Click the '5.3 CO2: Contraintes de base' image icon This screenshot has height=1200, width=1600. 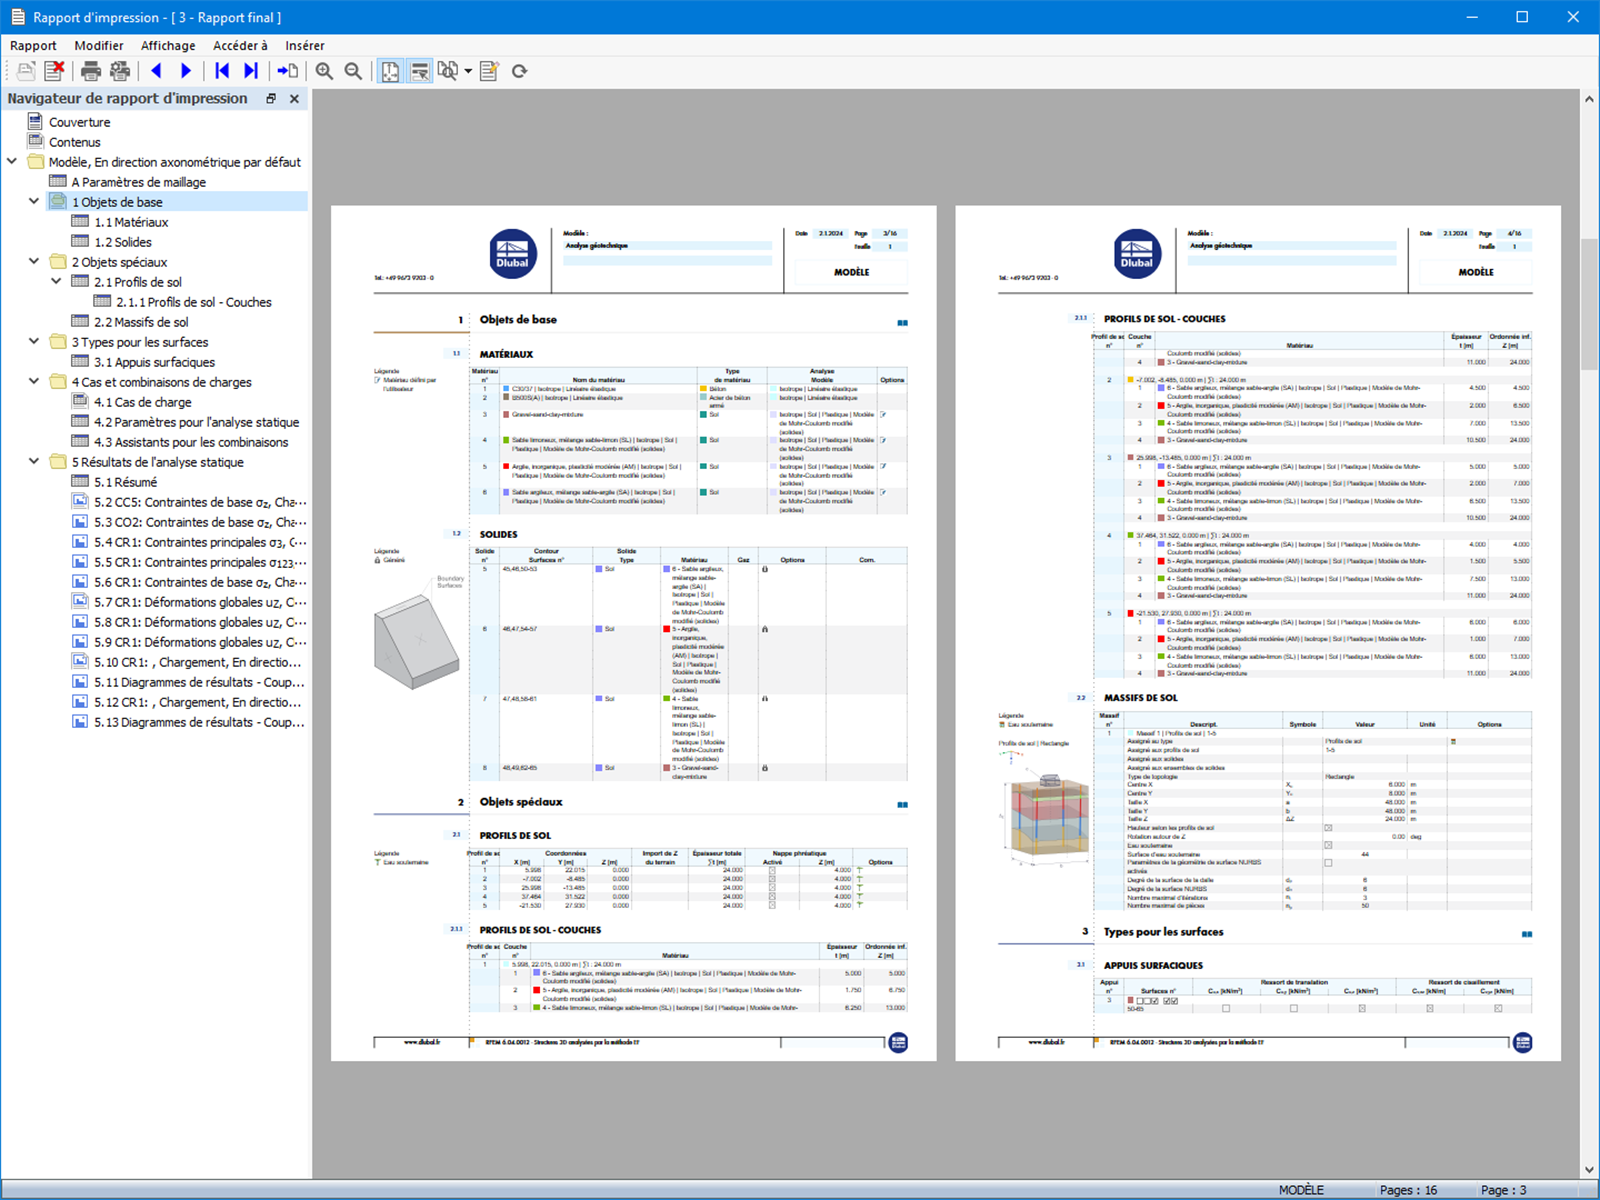[x=80, y=521]
